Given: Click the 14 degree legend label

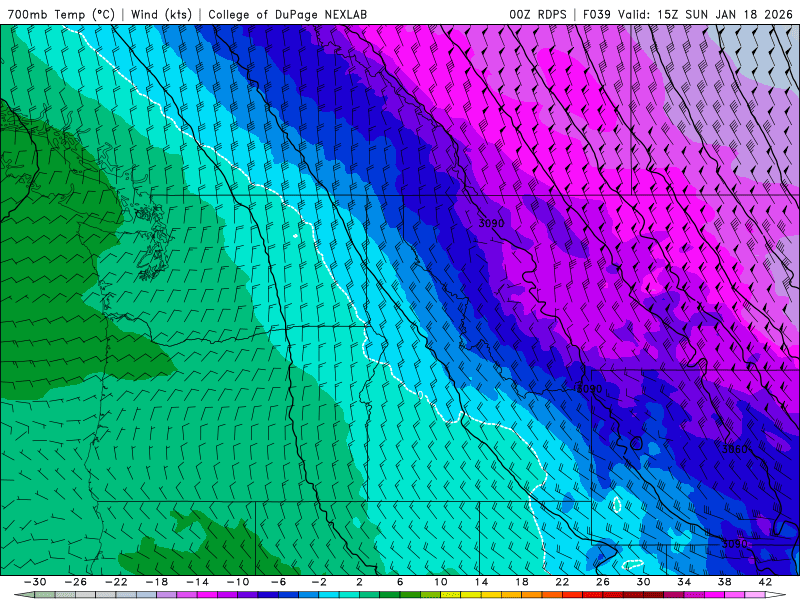Looking at the screenshot, I should (481, 582).
